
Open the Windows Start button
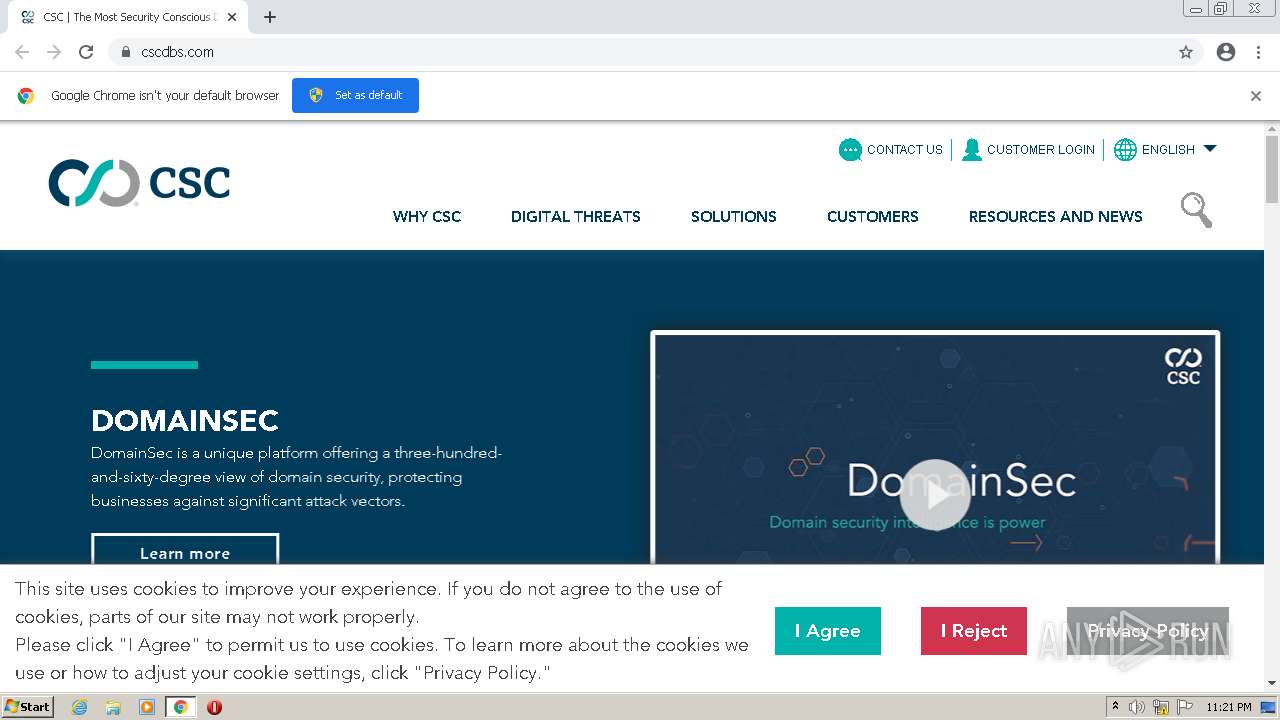tap(28, 707)
